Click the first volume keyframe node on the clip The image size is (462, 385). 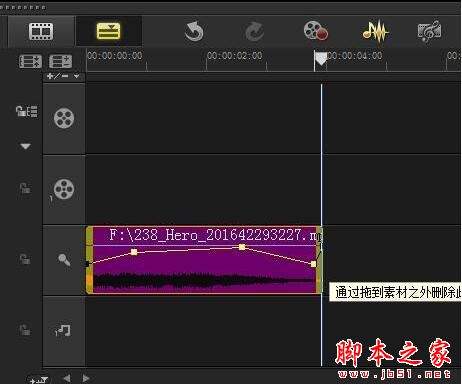click(x=134, y=252)
